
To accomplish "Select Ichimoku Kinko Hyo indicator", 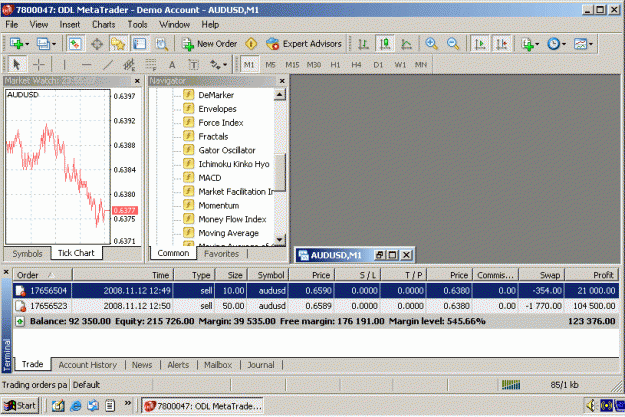I will click(x=234, y=164).
